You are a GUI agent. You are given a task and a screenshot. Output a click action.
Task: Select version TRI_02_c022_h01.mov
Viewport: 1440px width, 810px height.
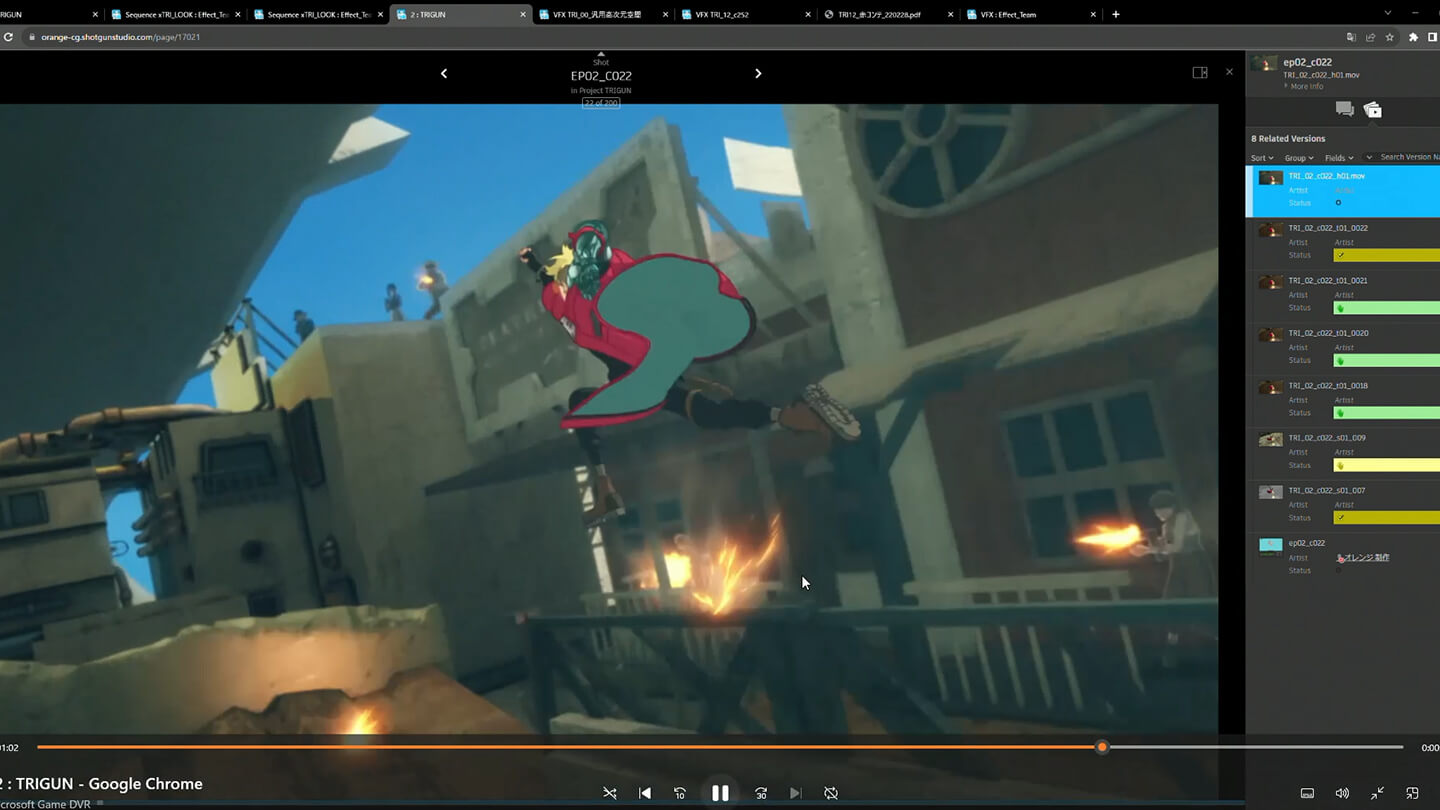1343,191
